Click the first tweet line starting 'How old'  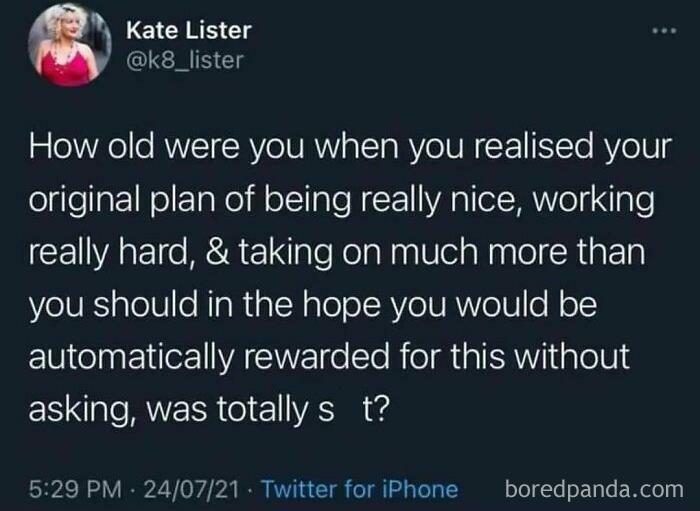(x=350, y=148)
